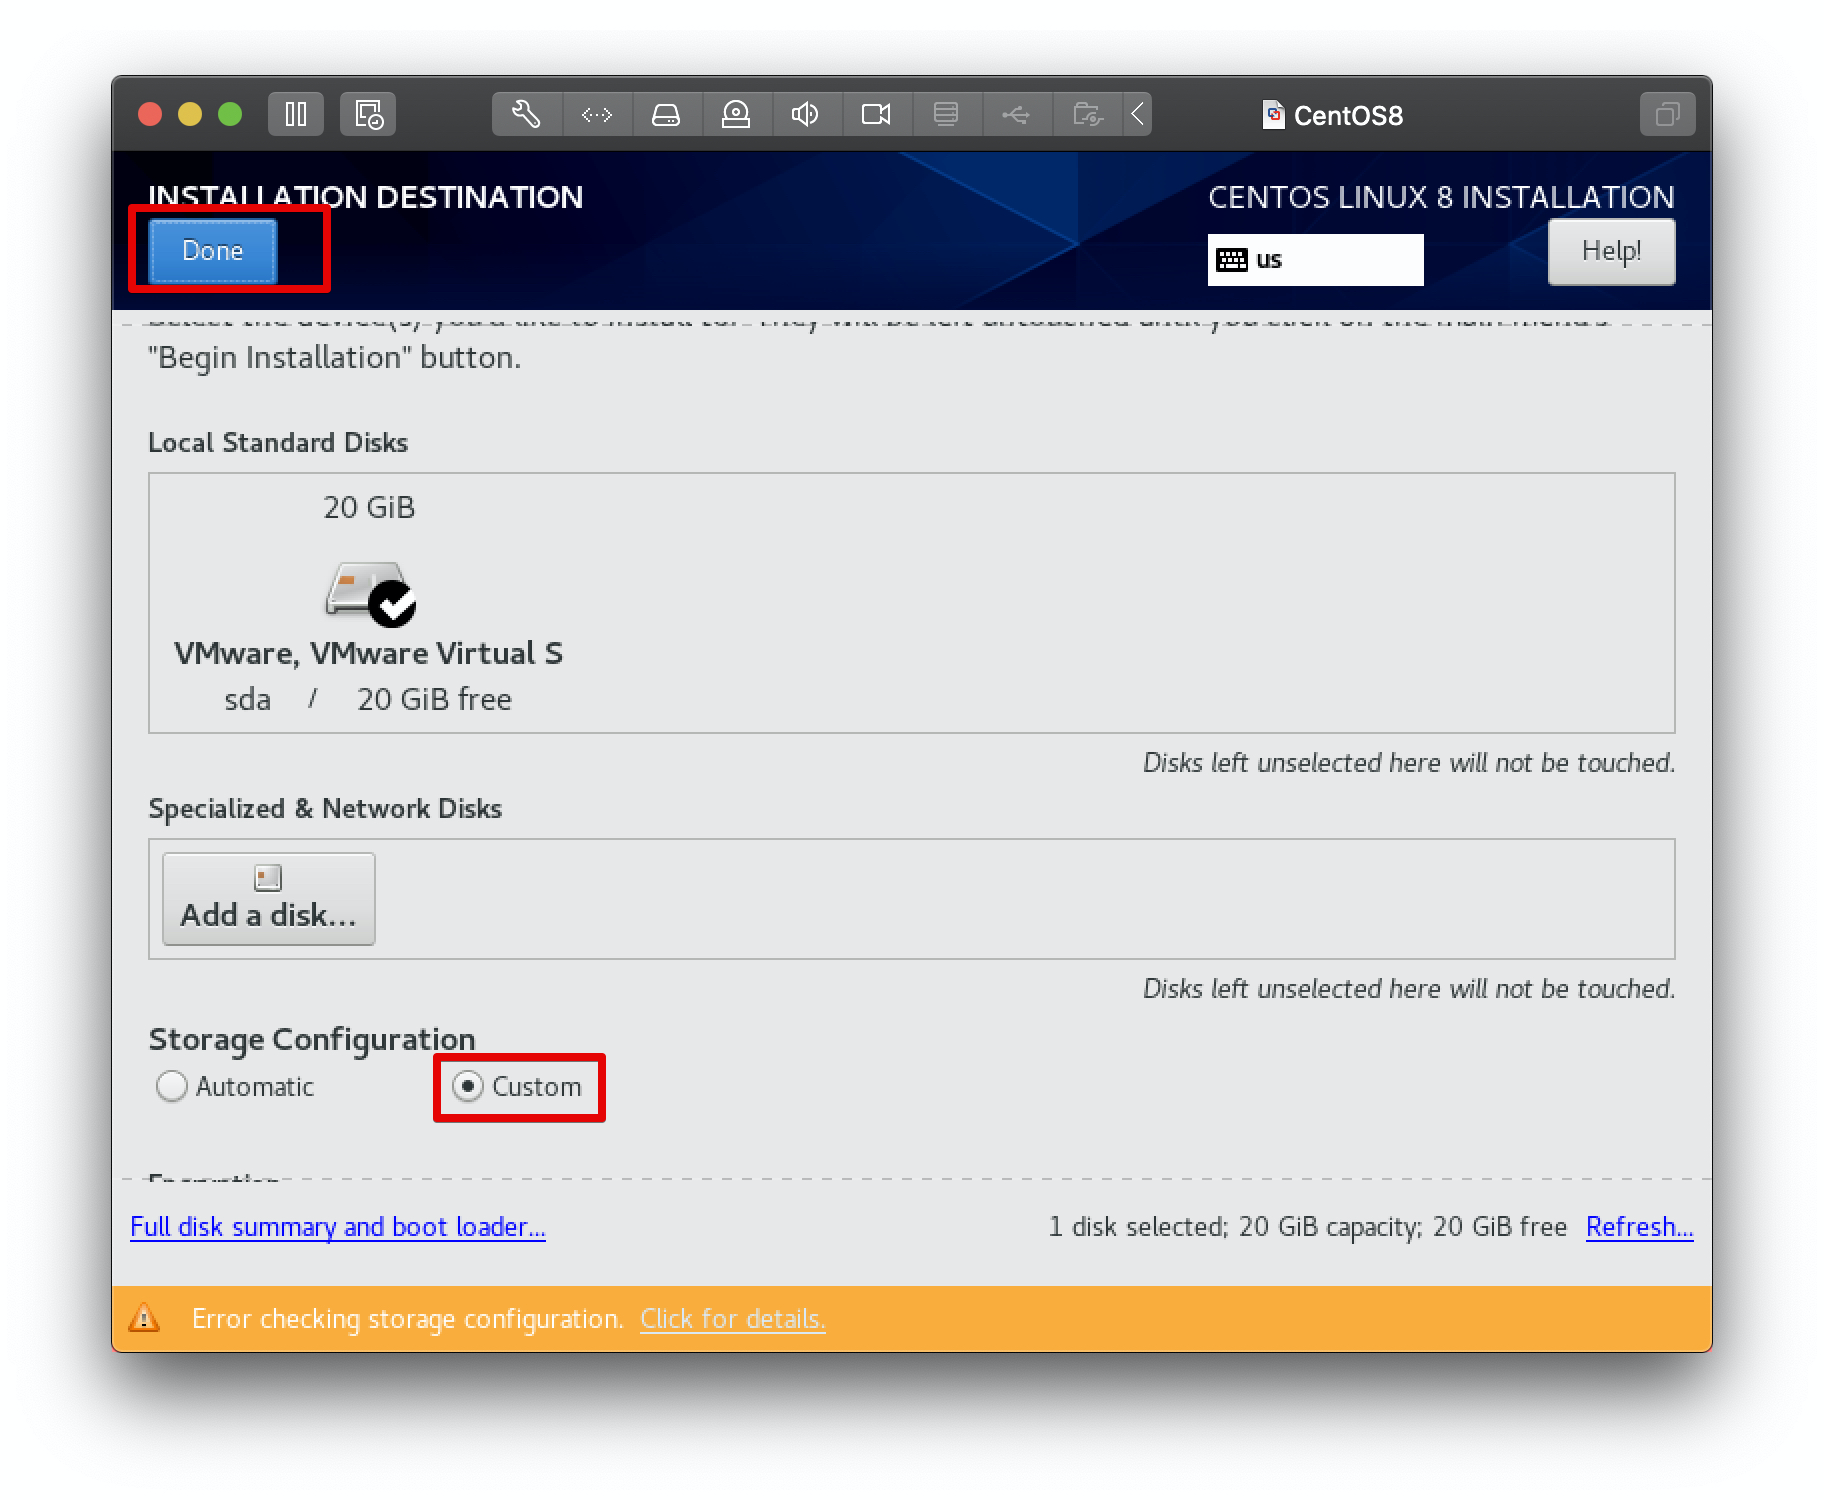The width and height of the screenshot is (1824, 1500).
Task: Click the us keyboard layout indicator
Action: click(x=1315, y=260)
